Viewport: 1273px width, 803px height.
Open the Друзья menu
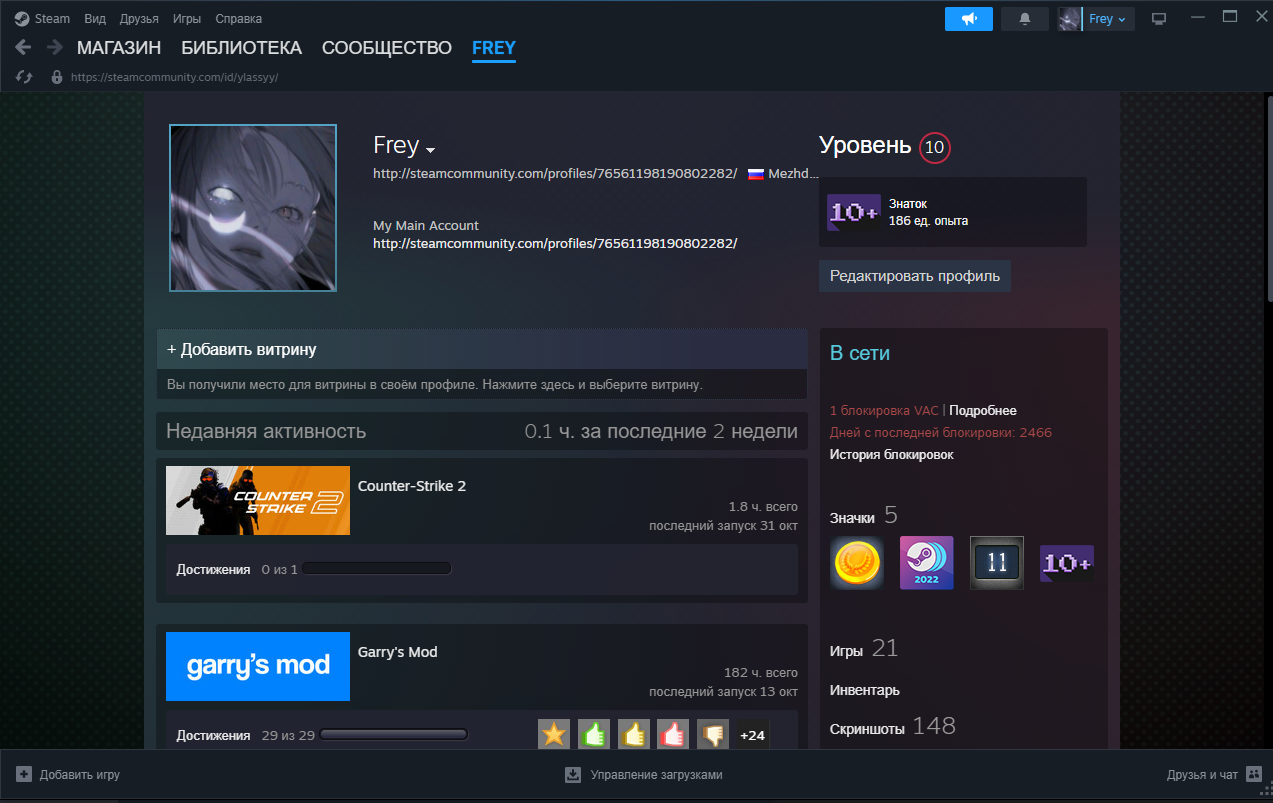(139, 18)
